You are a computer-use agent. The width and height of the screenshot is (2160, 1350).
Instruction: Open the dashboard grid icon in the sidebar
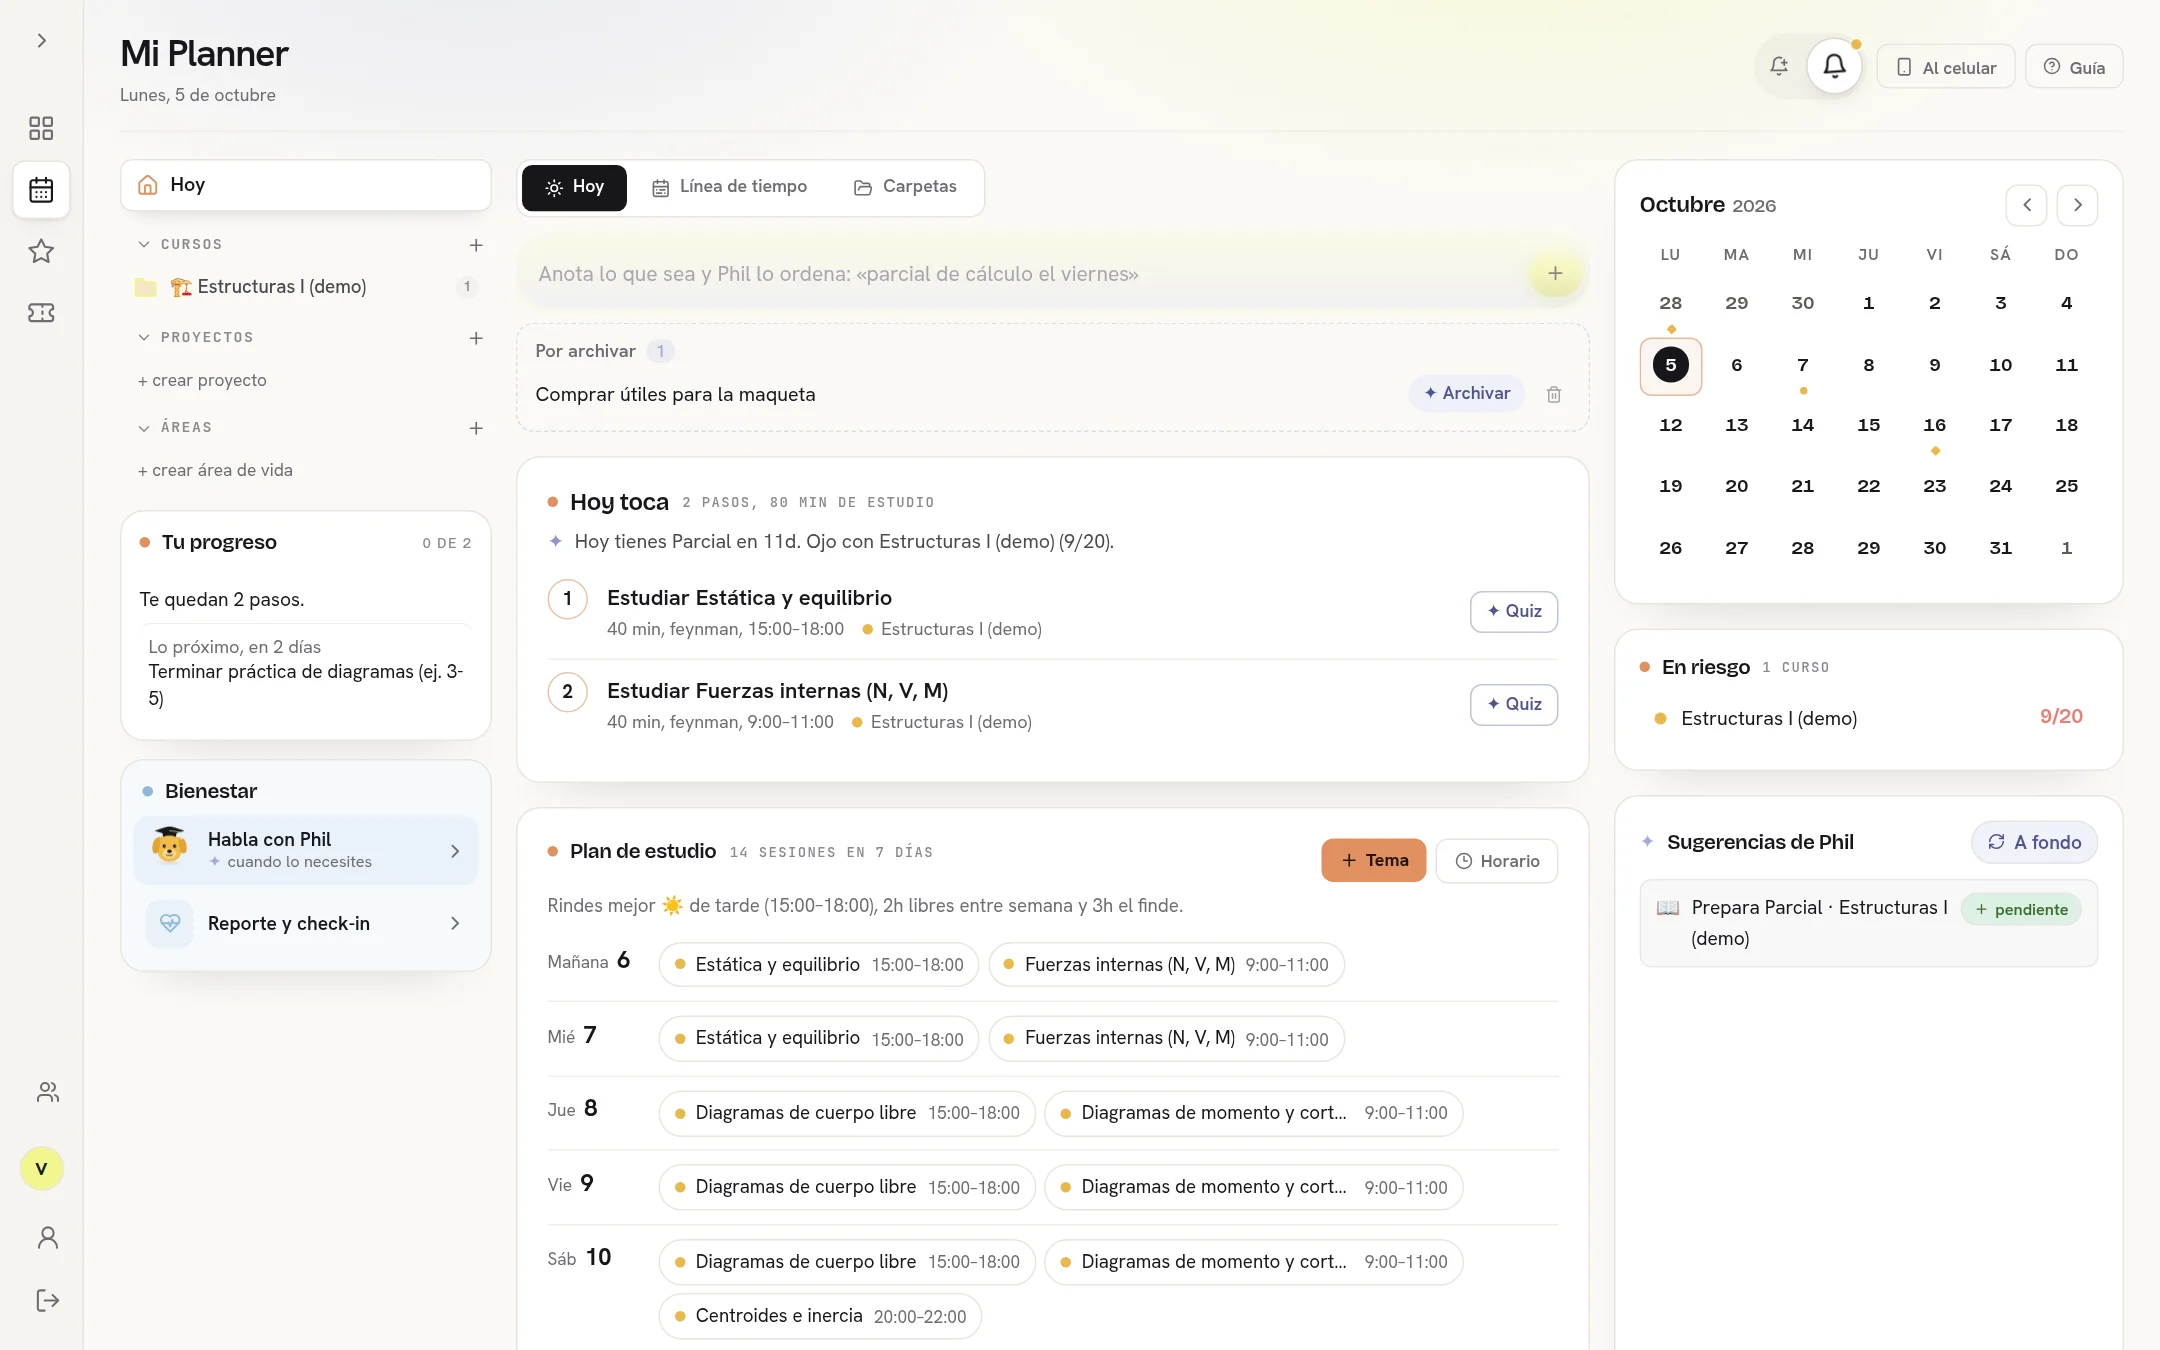click(x=41, y=128)
